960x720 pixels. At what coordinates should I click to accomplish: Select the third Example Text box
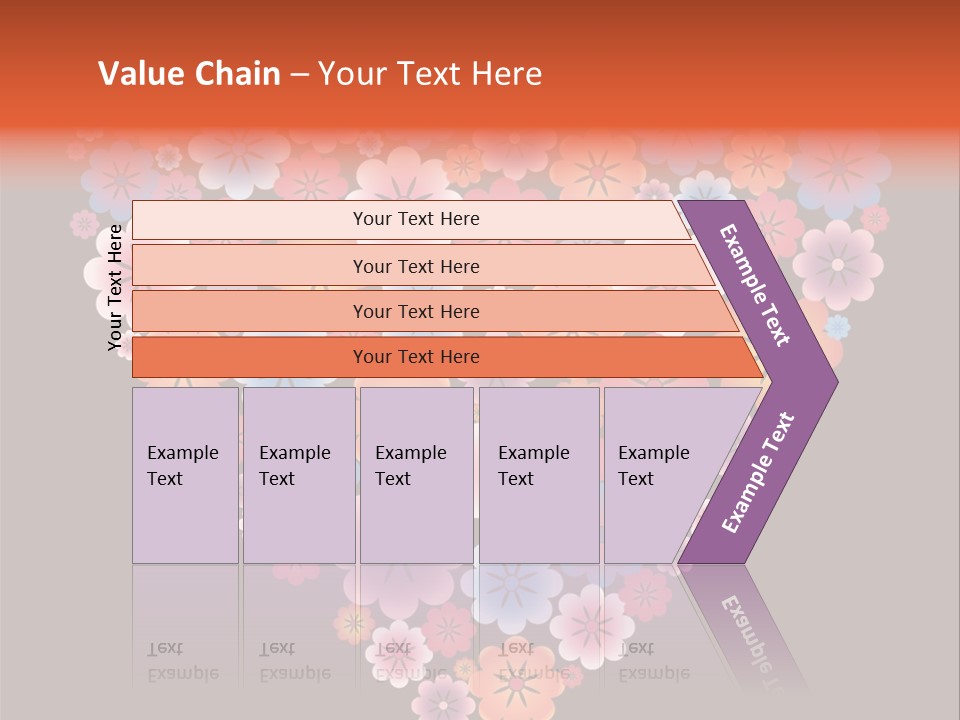(416, 475)
